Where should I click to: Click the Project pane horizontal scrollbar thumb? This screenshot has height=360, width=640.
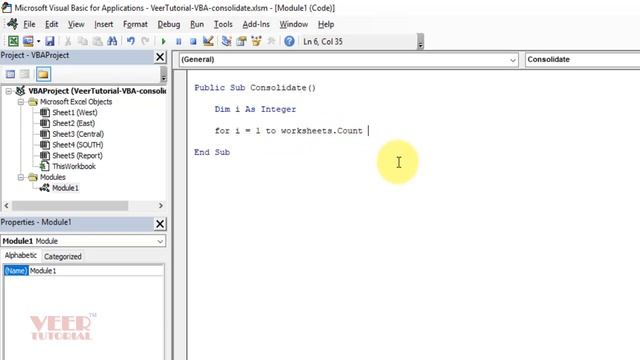(x=70, y=206)
